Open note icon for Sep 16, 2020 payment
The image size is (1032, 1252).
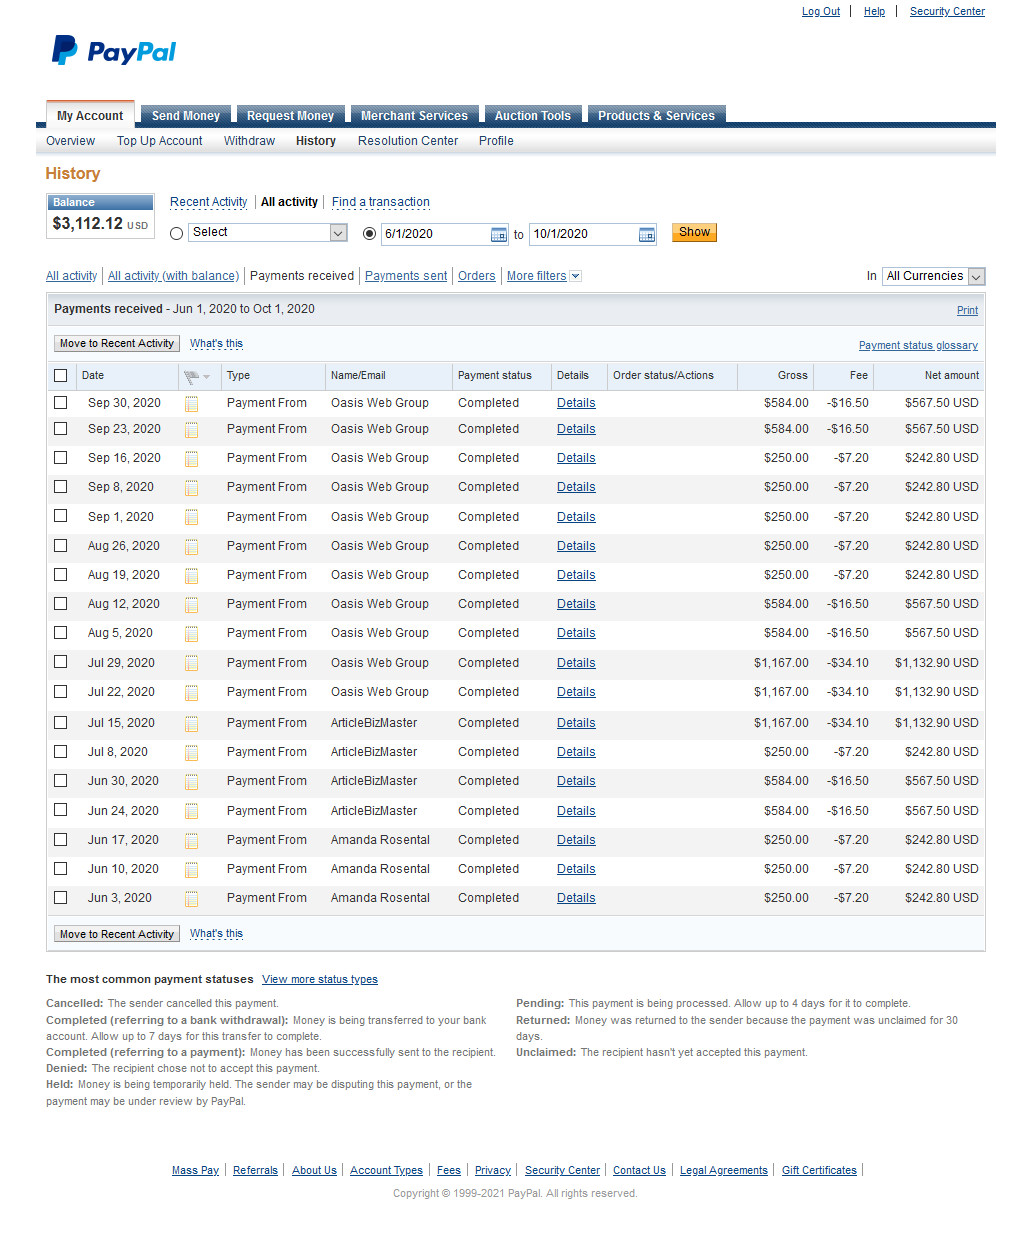point(191,459)
